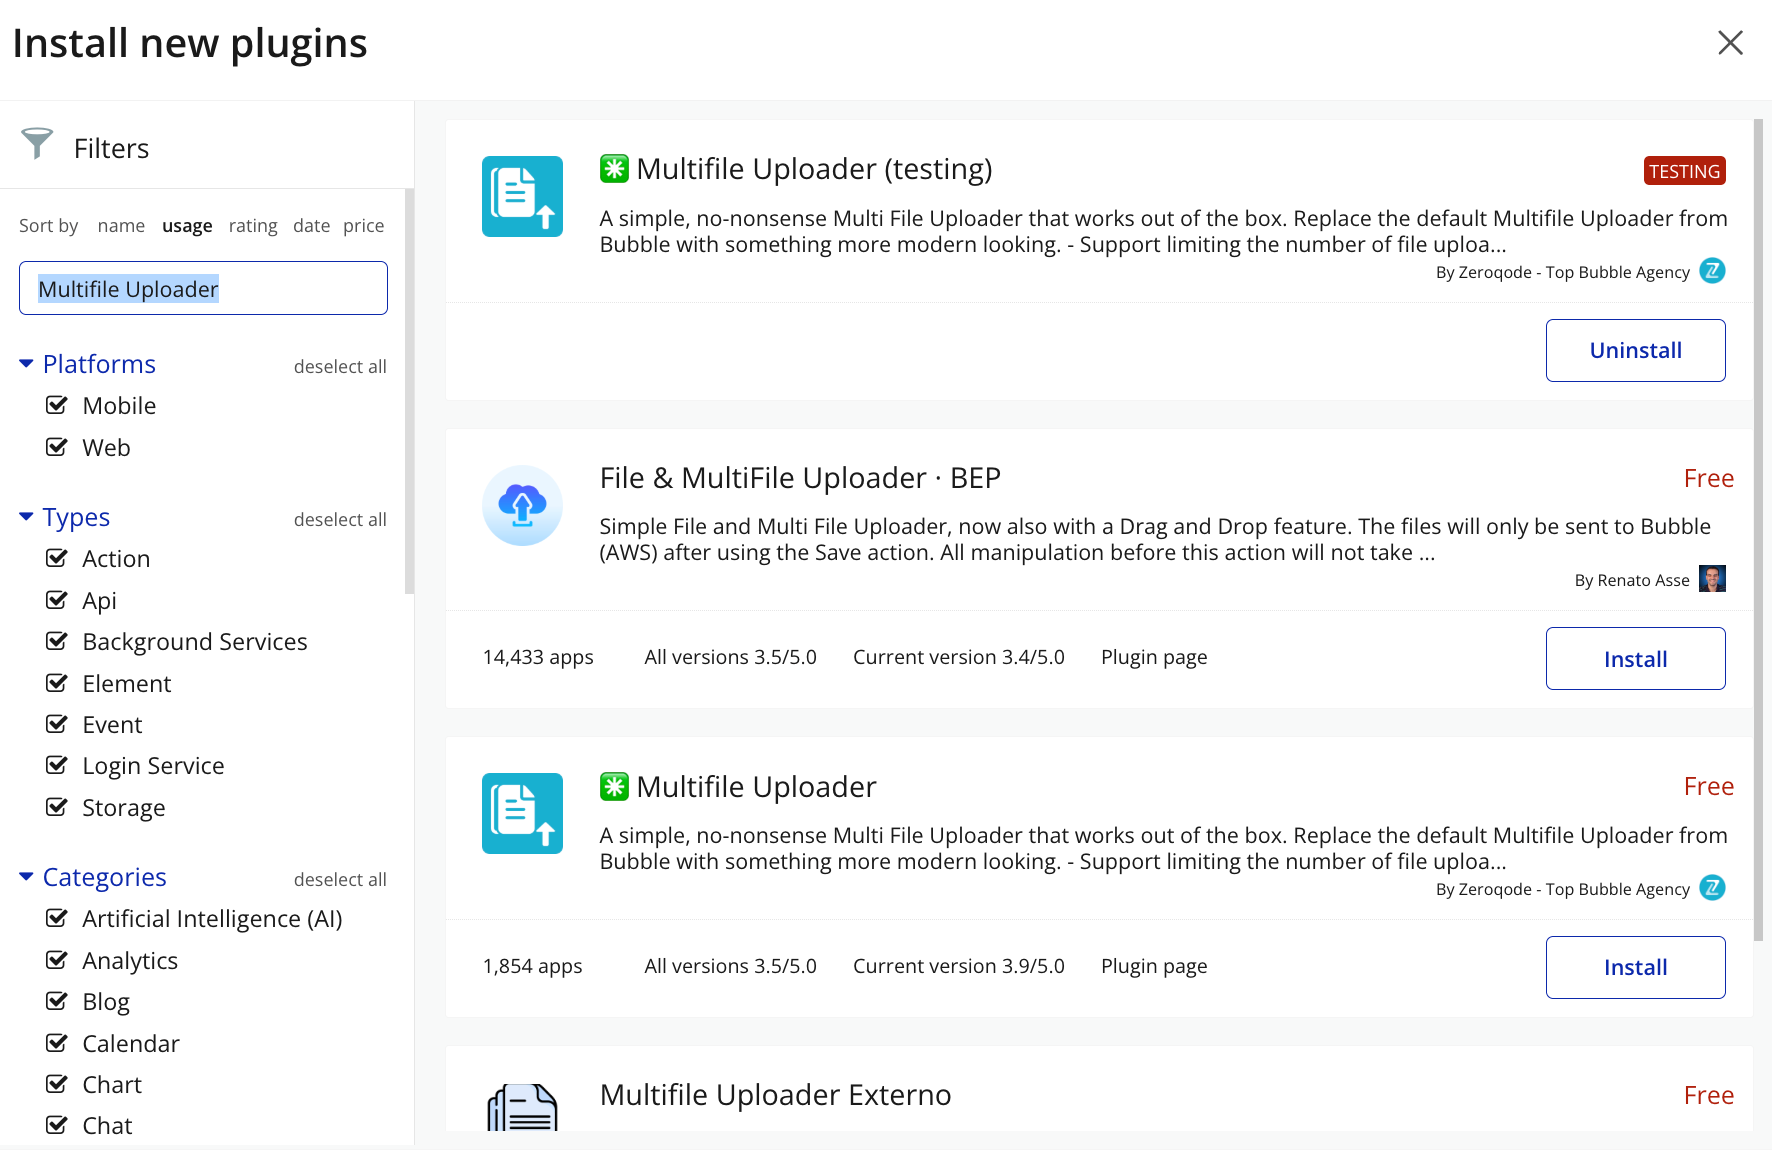Deselect all Platforms filters
Image resolution: width=1772 pixels, height=1156 pixels.
point(340,367)
